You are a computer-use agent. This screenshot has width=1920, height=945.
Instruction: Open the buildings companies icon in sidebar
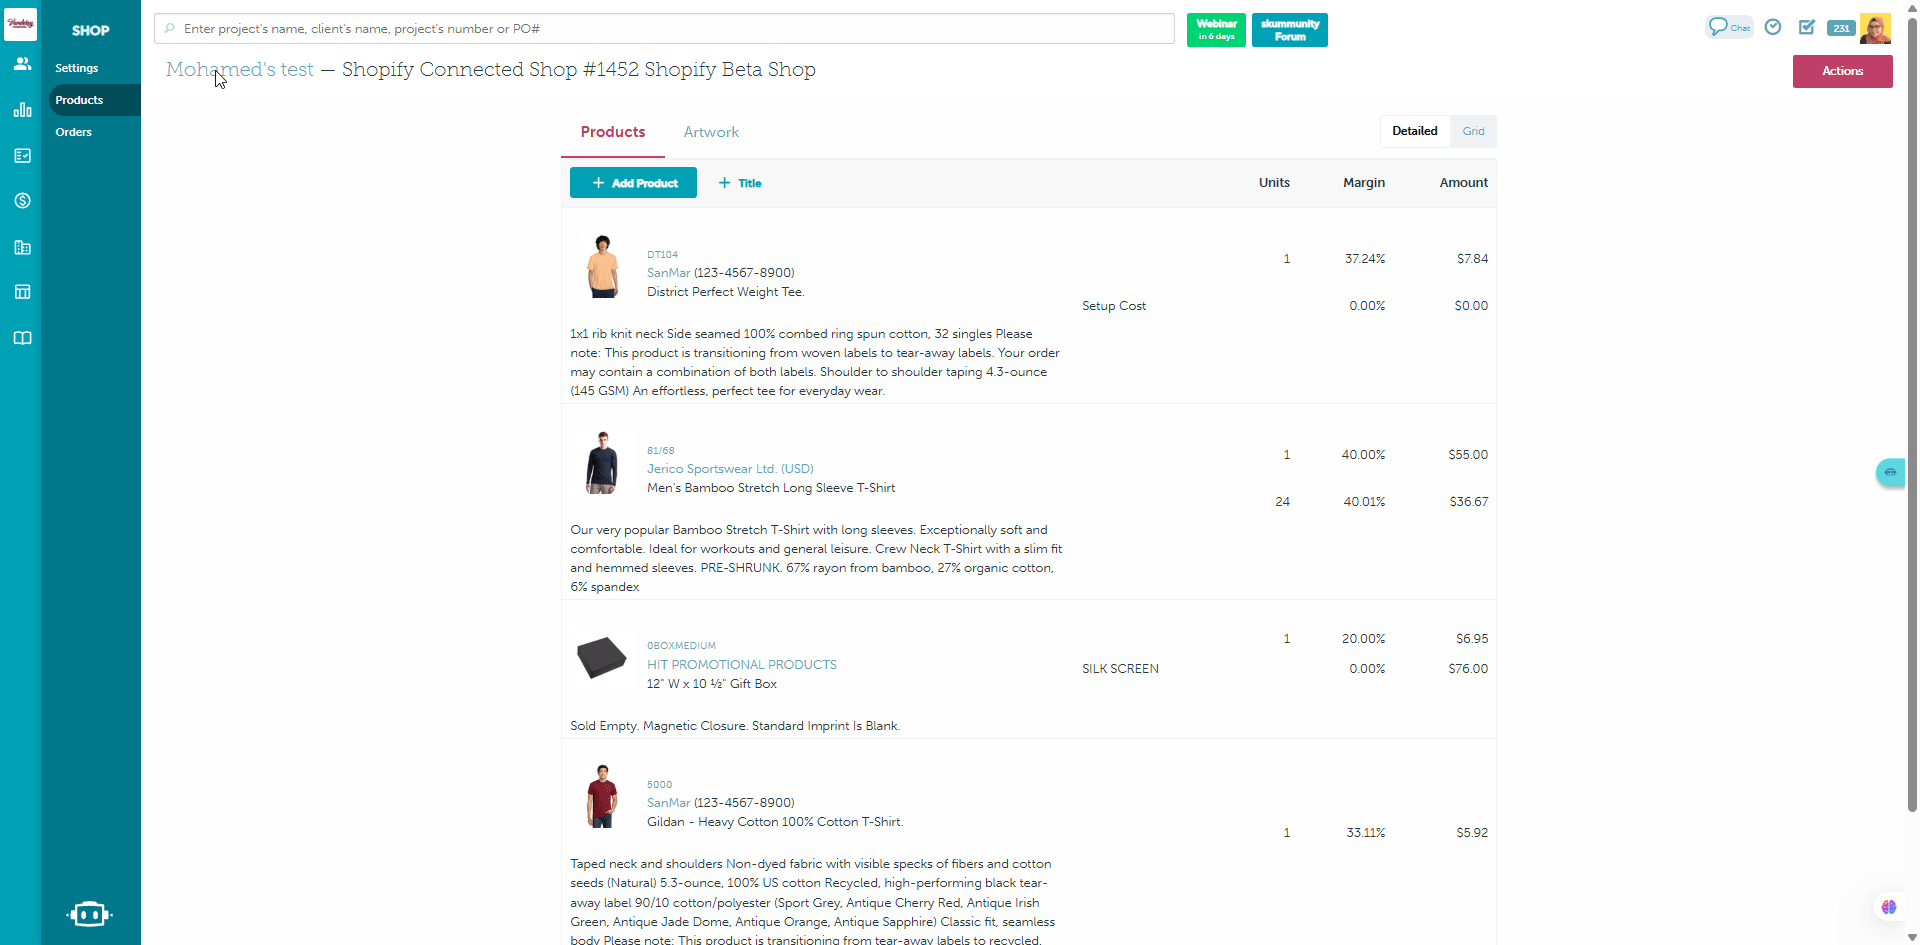(22, 247)
